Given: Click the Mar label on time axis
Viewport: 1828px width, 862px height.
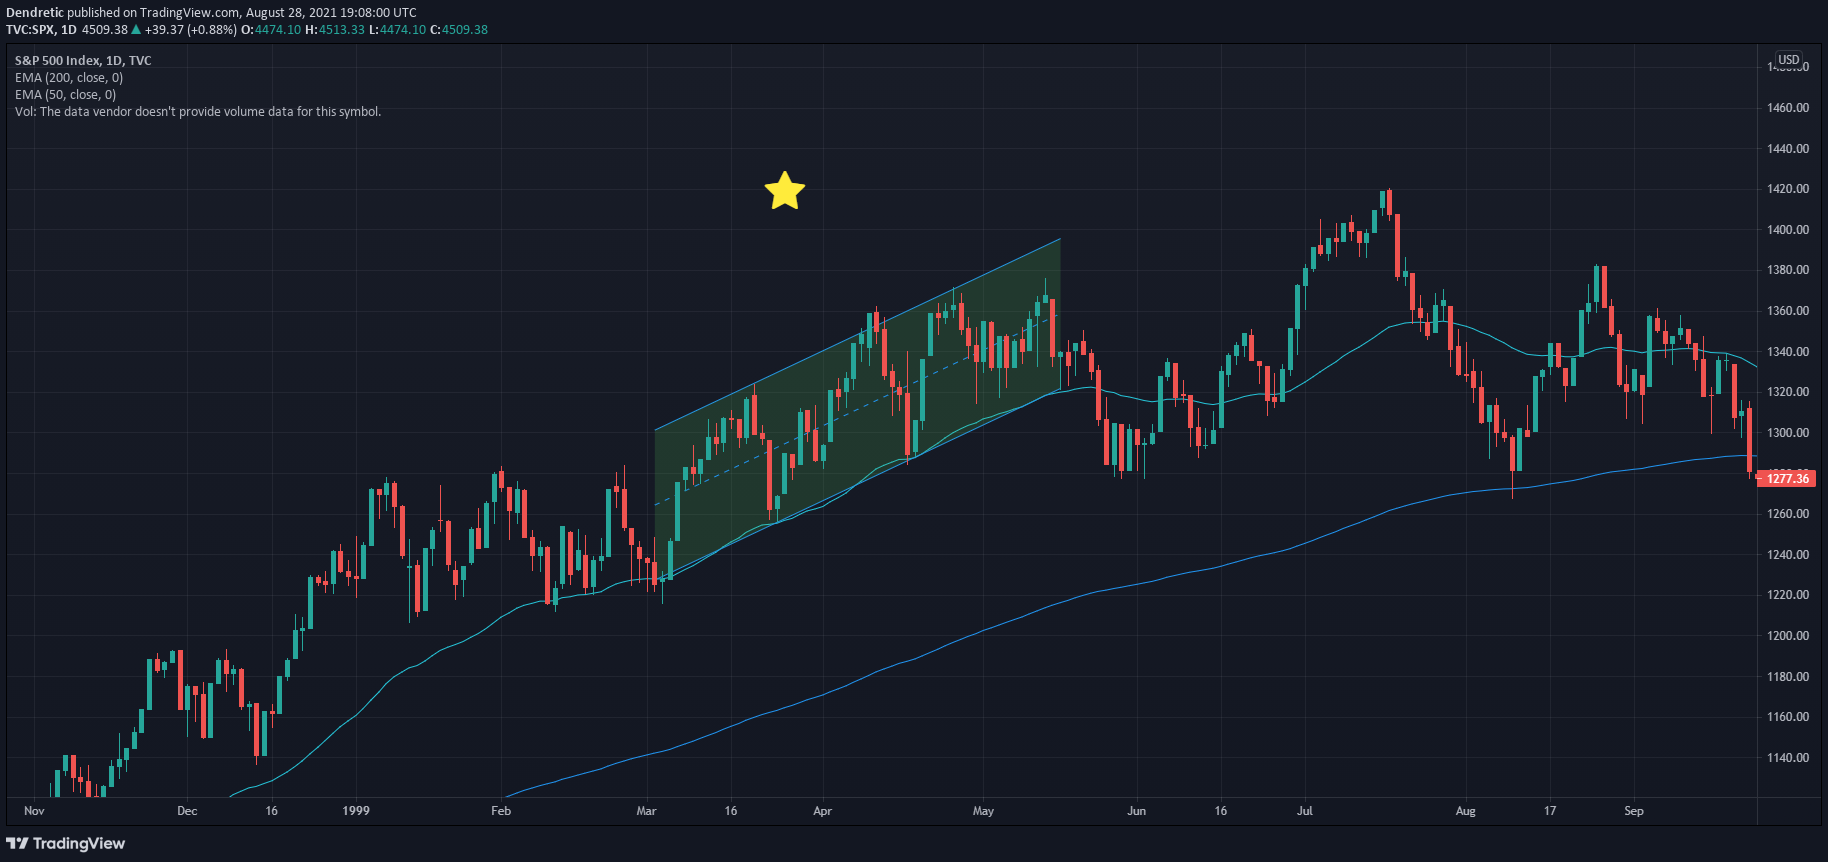Looking at the screenshot, I should pyautogui.click(x=646, y=811).
